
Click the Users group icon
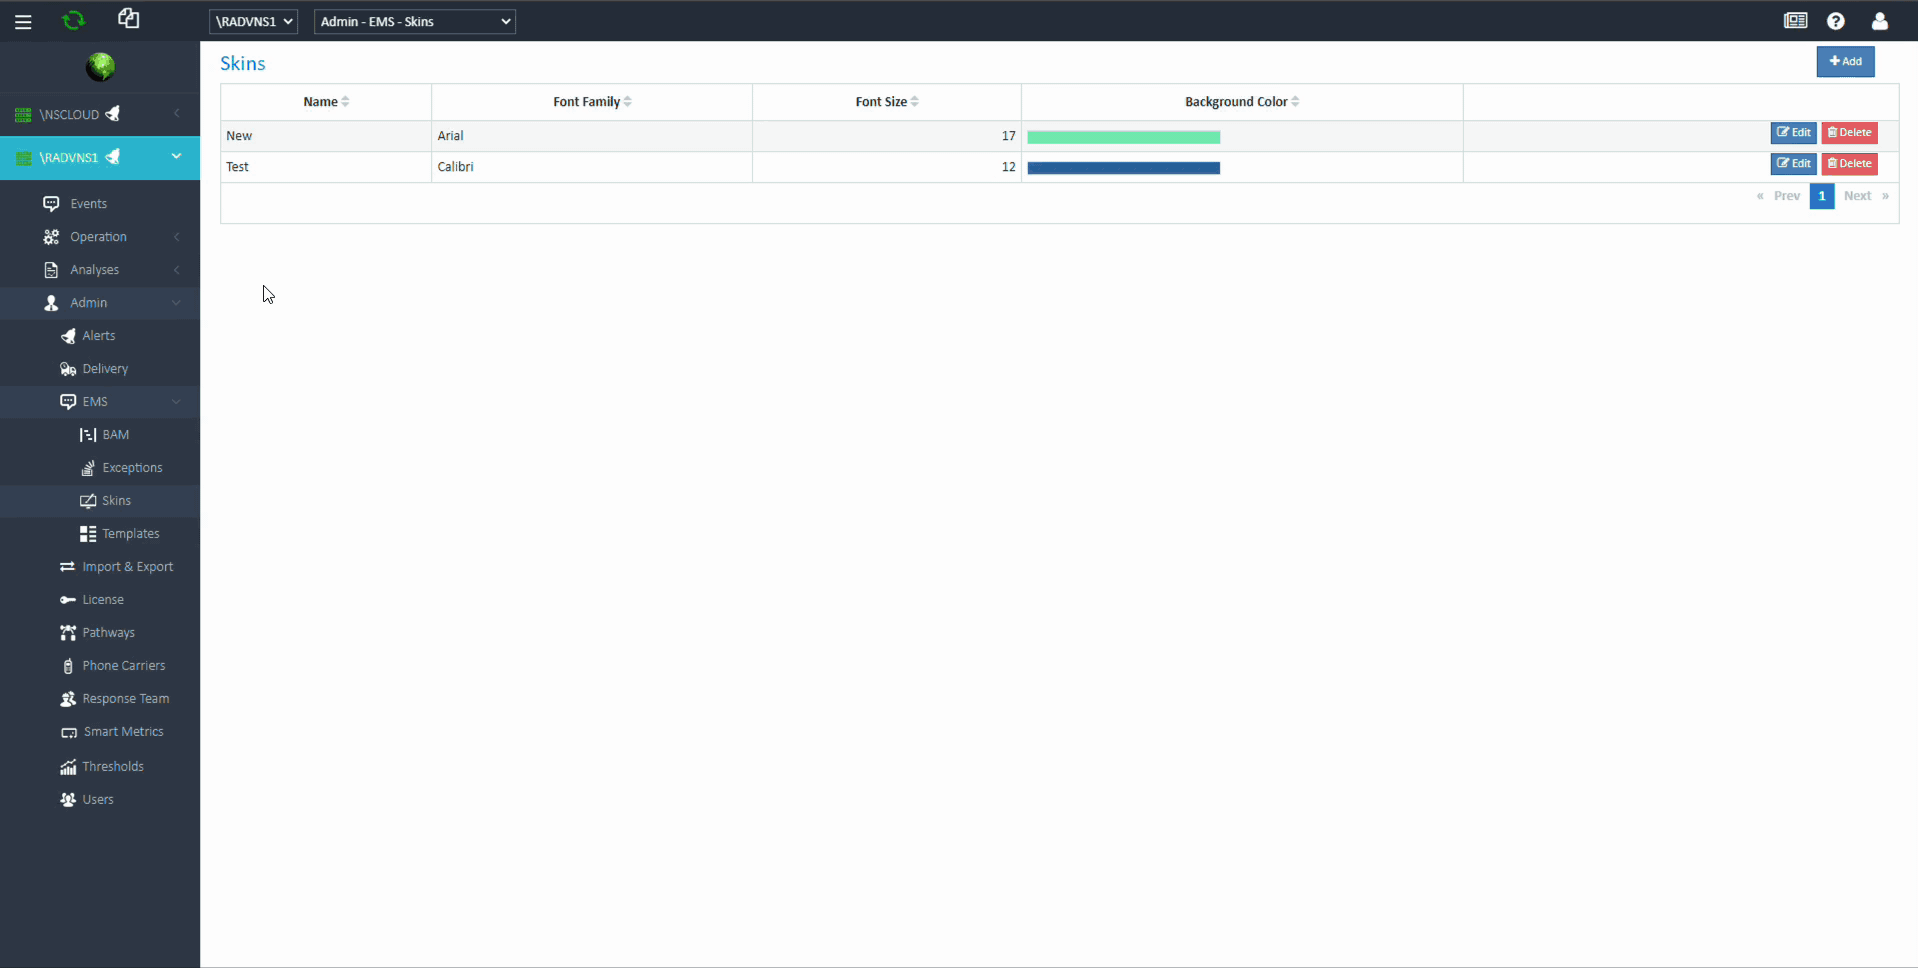[x=68, y=800]
